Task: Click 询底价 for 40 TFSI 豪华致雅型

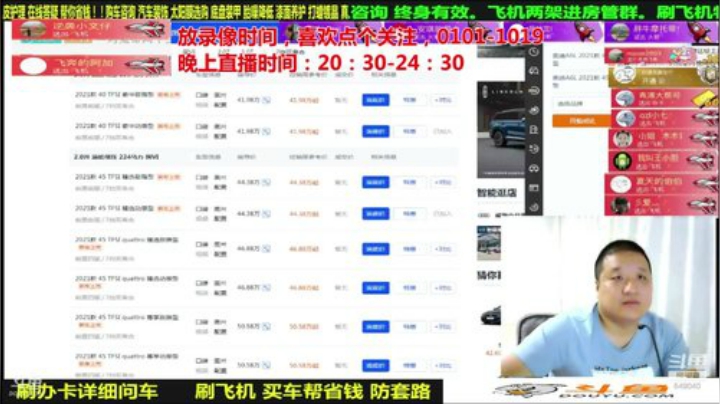Action: point(376,100)
